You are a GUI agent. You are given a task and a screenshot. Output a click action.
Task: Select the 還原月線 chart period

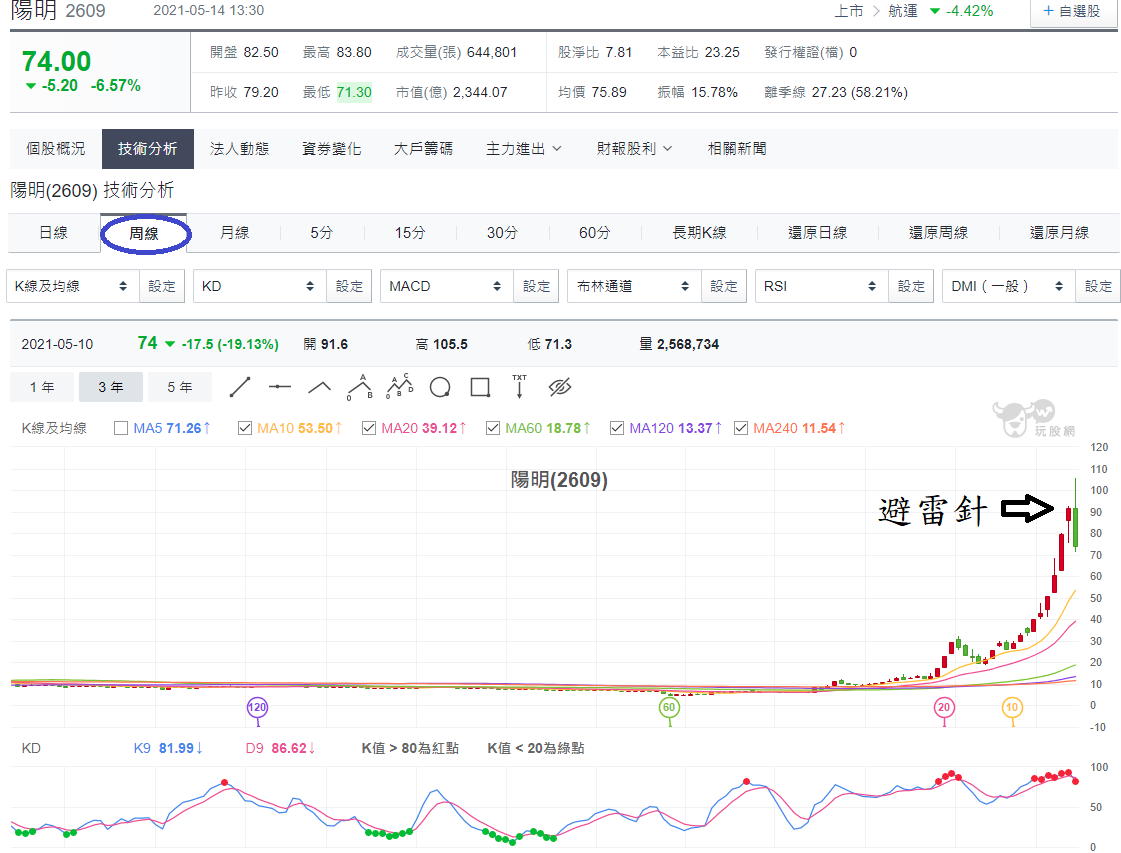coord(1060,233)
